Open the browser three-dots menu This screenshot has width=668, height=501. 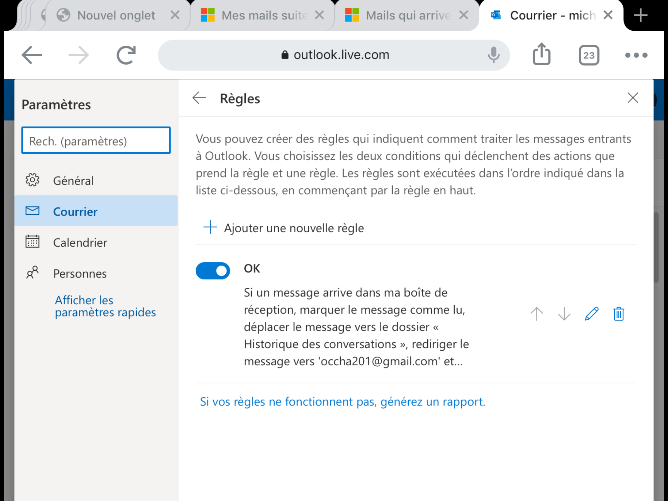[x=636, y=55]
